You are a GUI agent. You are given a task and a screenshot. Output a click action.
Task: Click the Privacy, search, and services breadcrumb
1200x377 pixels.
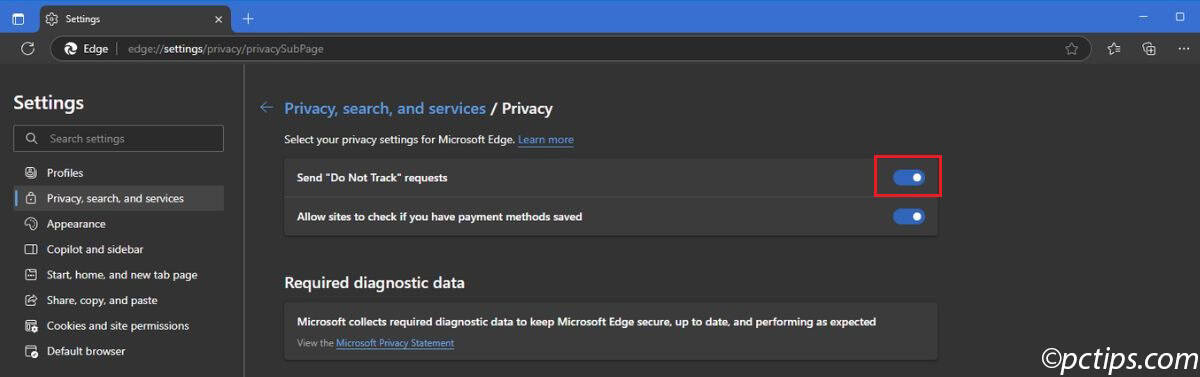tap(385, 108)
